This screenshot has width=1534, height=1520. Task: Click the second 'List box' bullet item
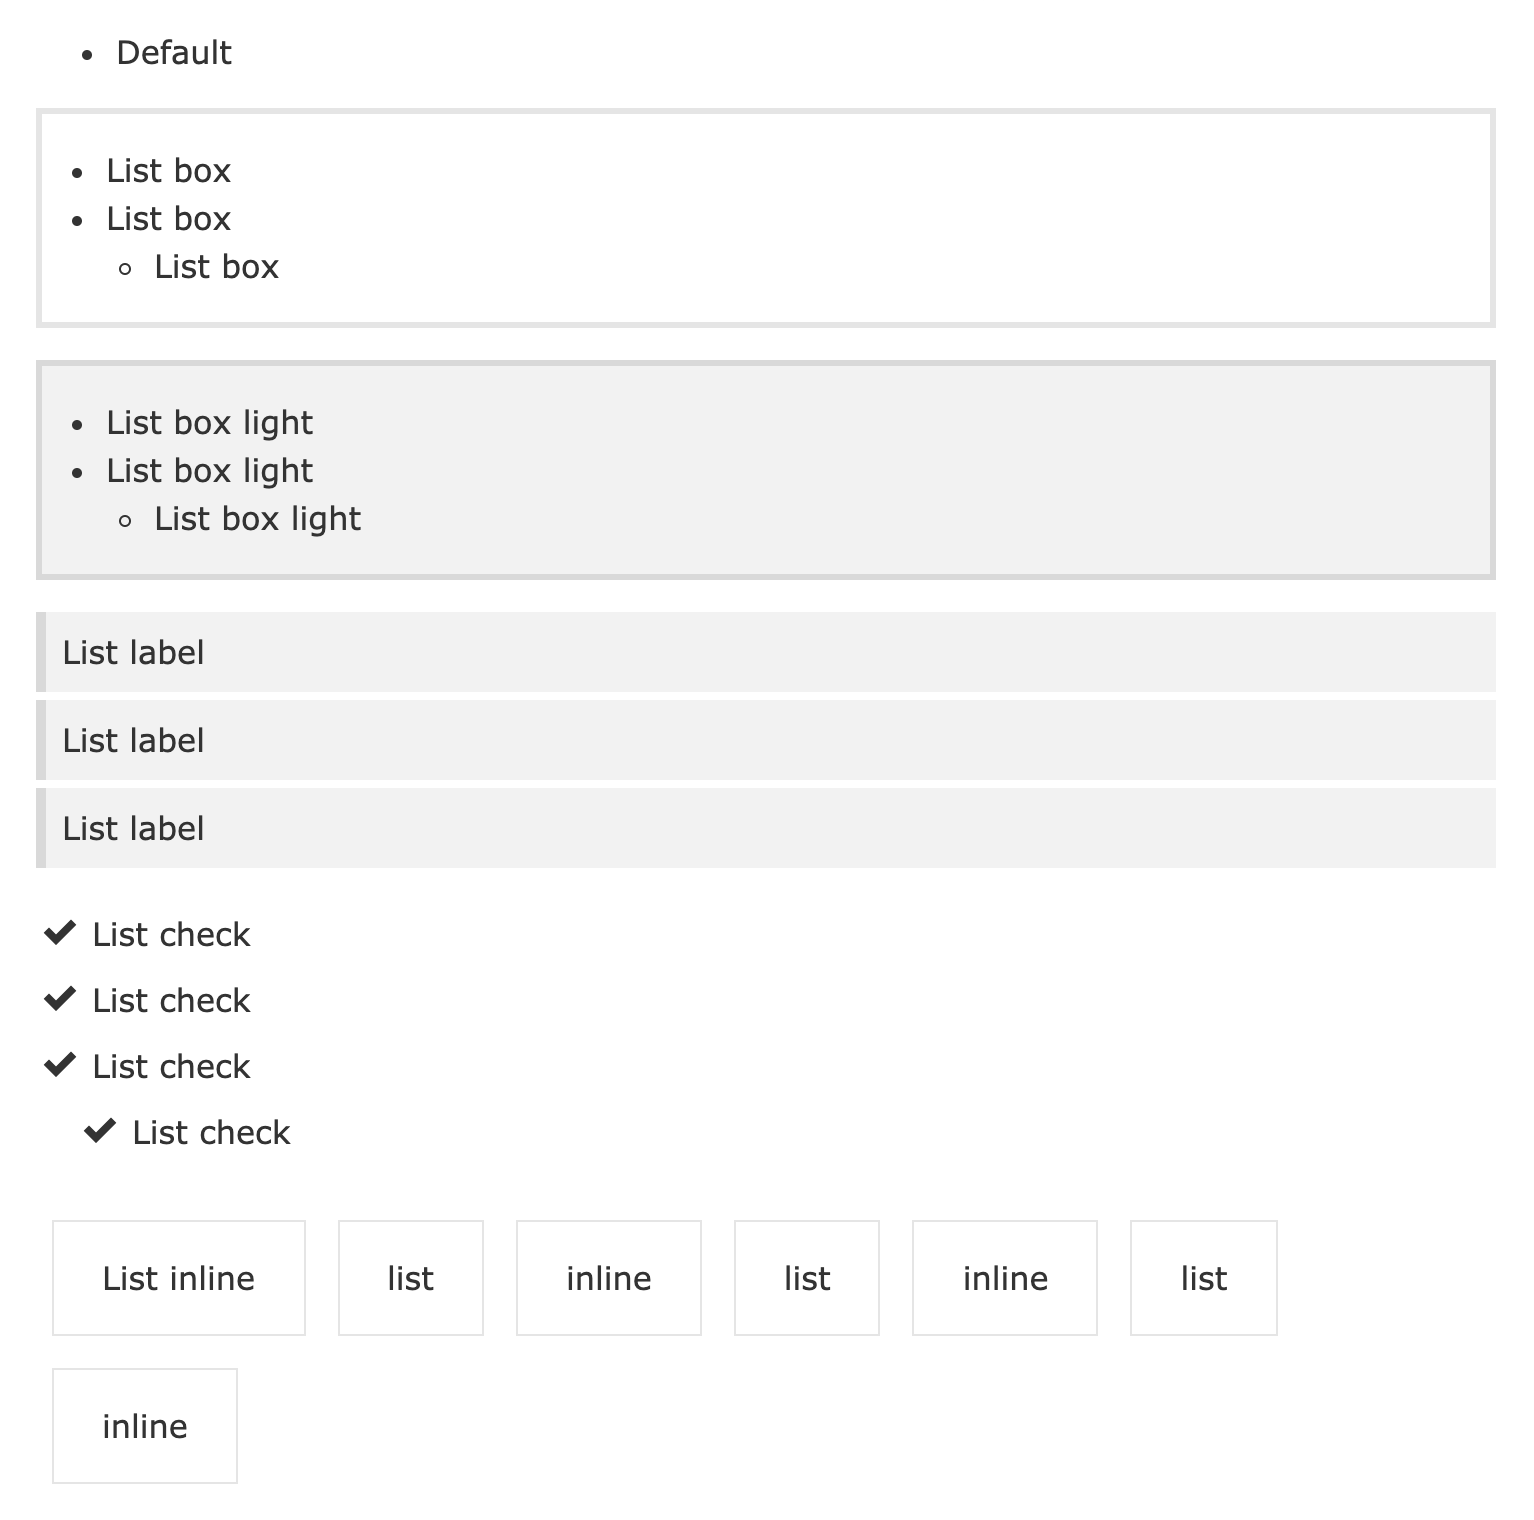point(169,219)
